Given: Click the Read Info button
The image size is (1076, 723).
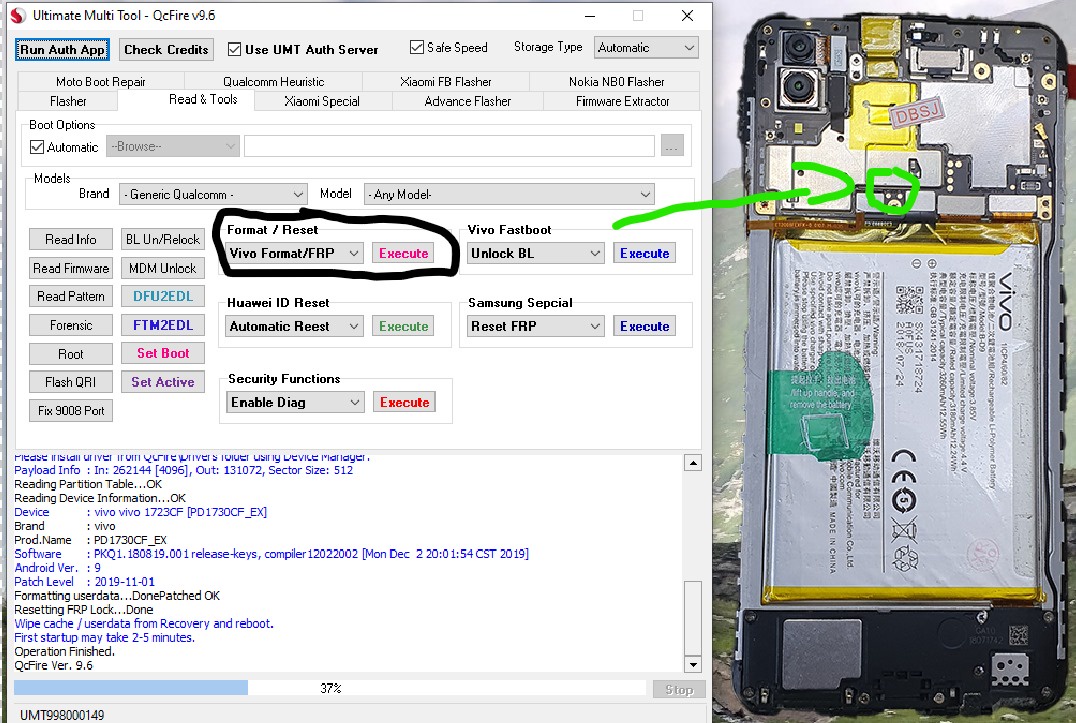Looking at the screenshot, I should [x=71, y=239].
